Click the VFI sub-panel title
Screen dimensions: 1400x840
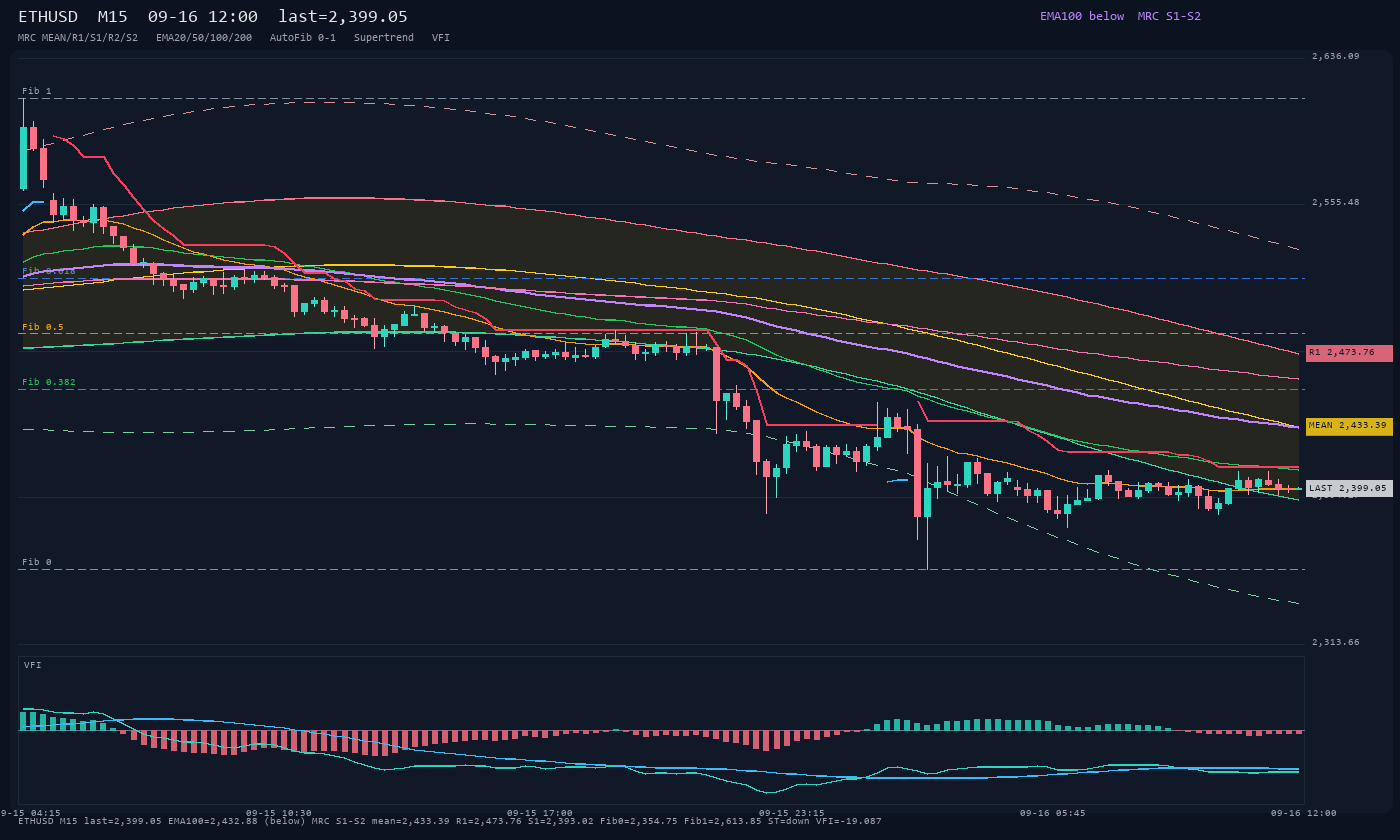[33, 665]
